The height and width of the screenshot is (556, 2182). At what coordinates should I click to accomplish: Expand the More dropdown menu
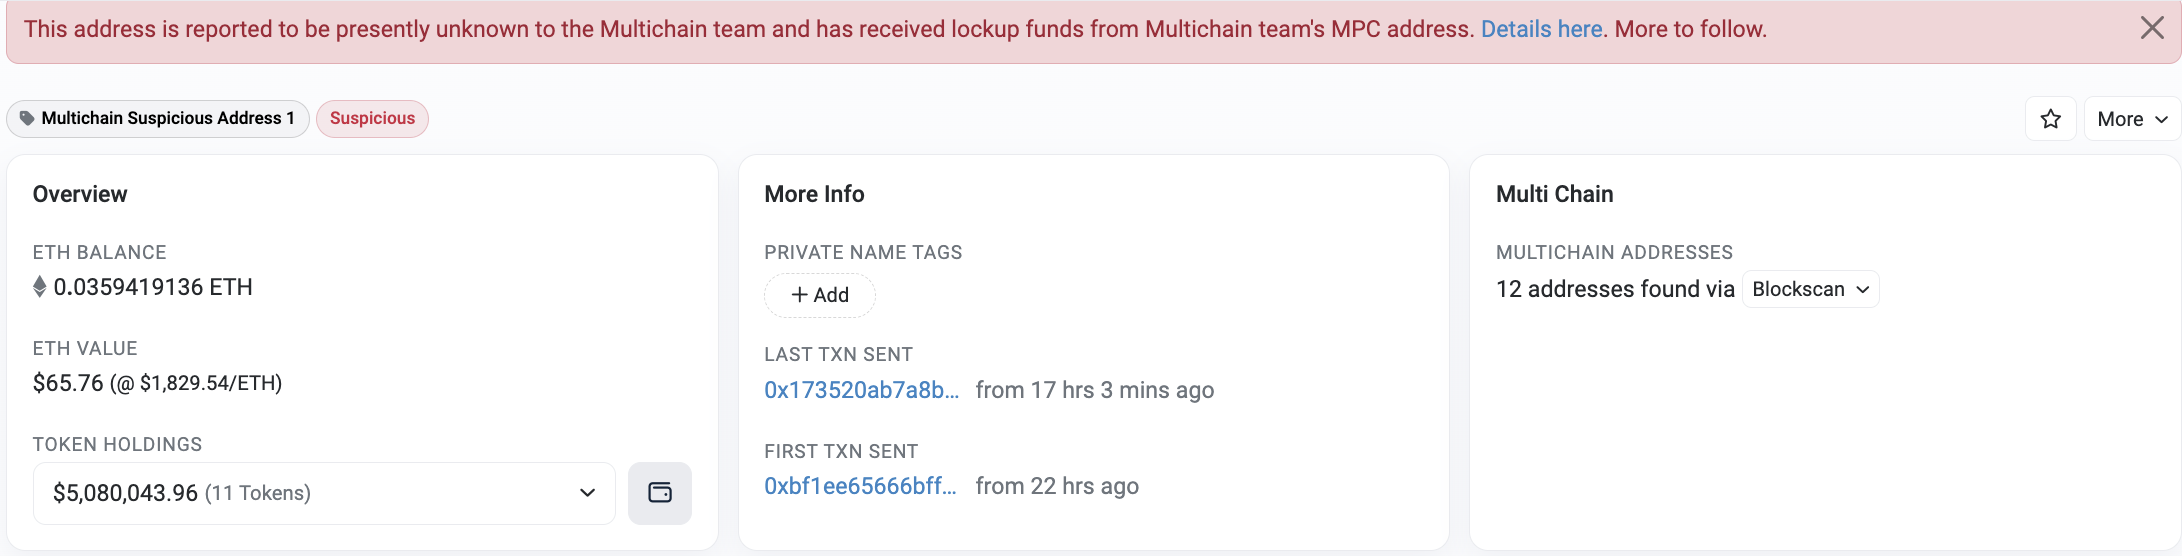click(2132, 119)
